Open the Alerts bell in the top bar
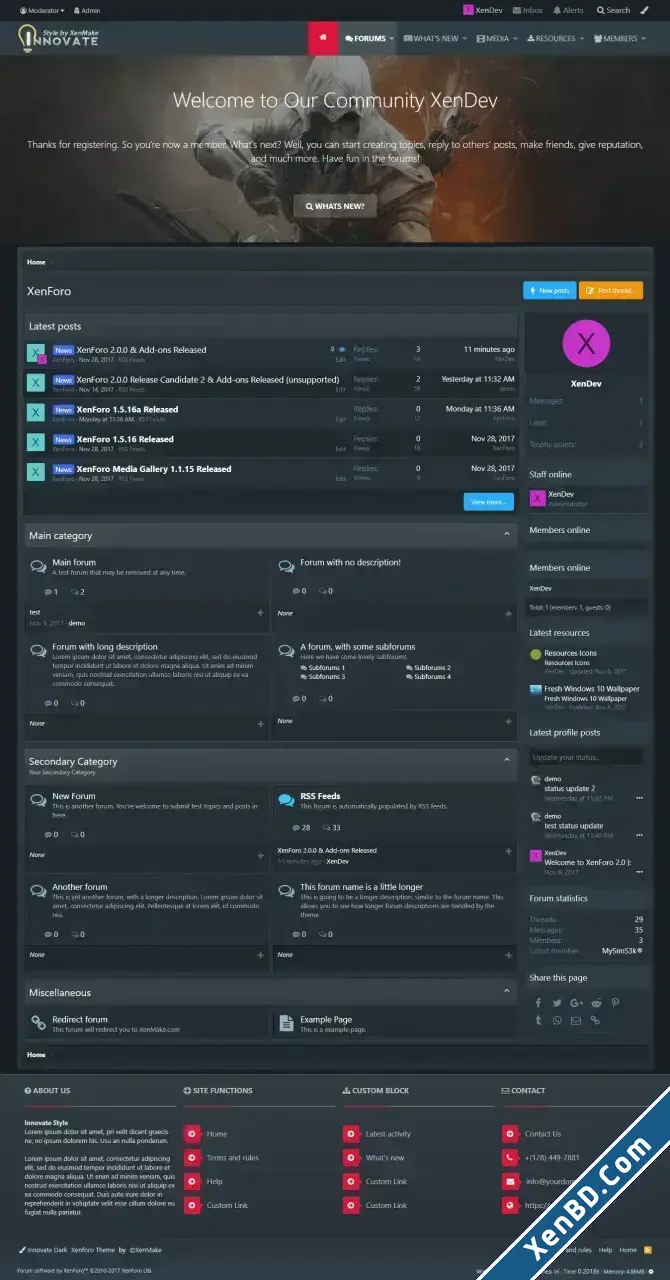Screen dimensions: 670x1280 tap(568, 10)
